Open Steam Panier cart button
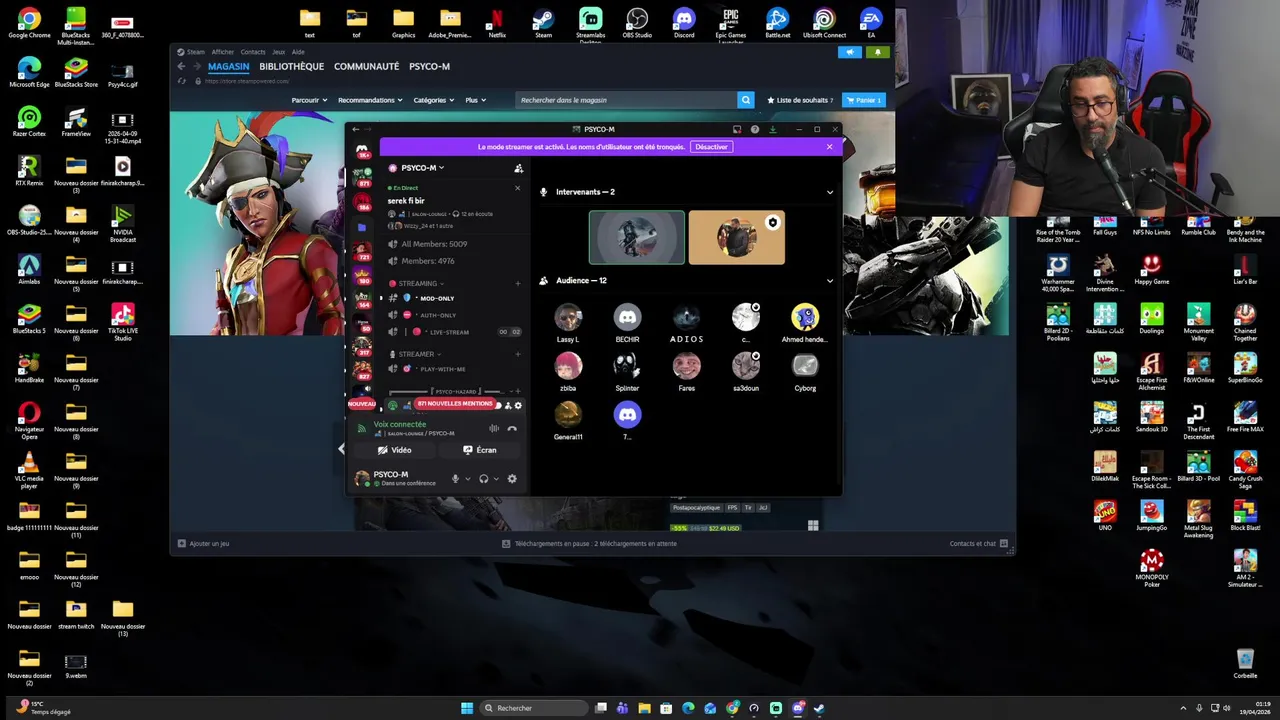1280x720 pixels. [864, 100]
